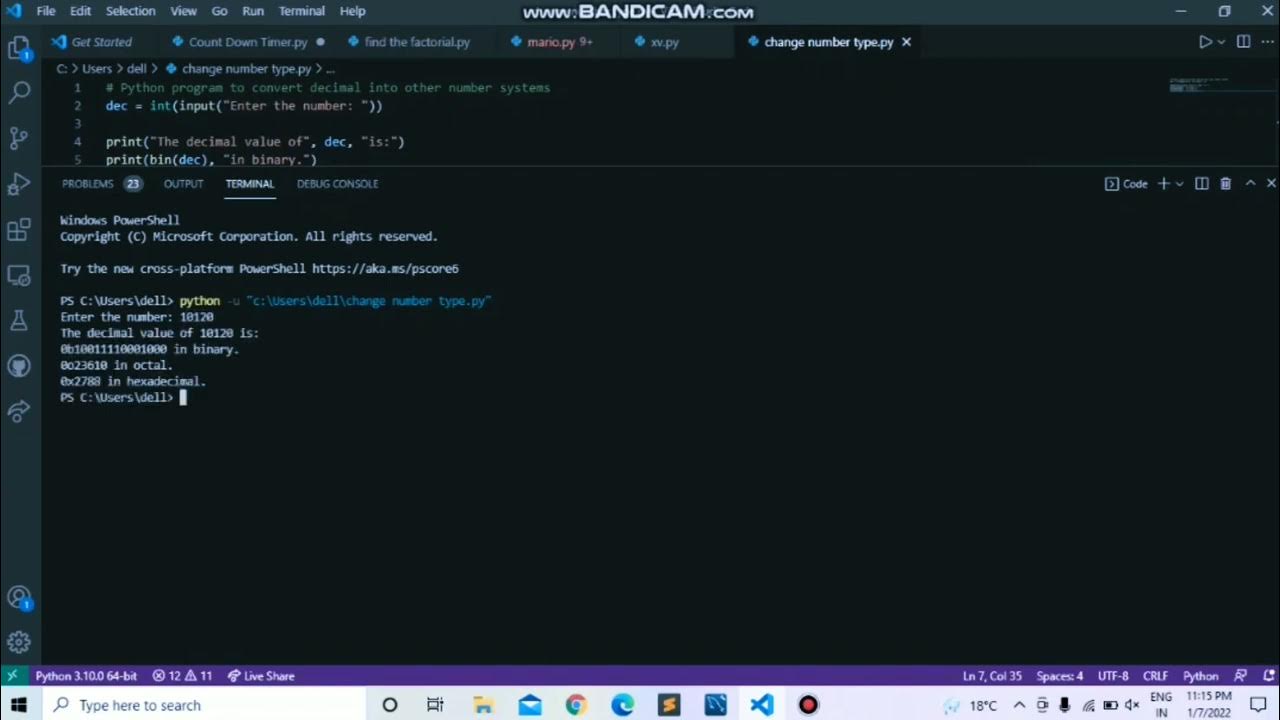
Task: Open Google Chrome from the taskbar
Action: pos(576,705)
